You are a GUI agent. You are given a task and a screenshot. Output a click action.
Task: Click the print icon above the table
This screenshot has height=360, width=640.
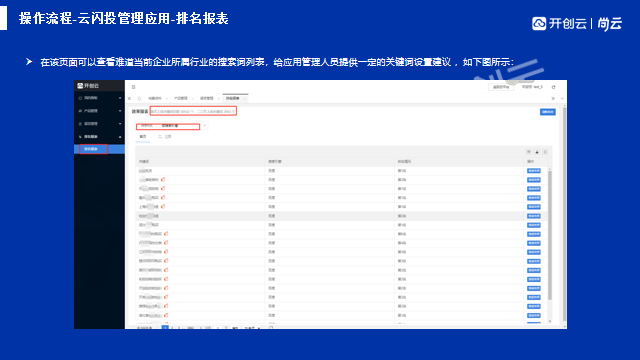(x=537, y=152)
